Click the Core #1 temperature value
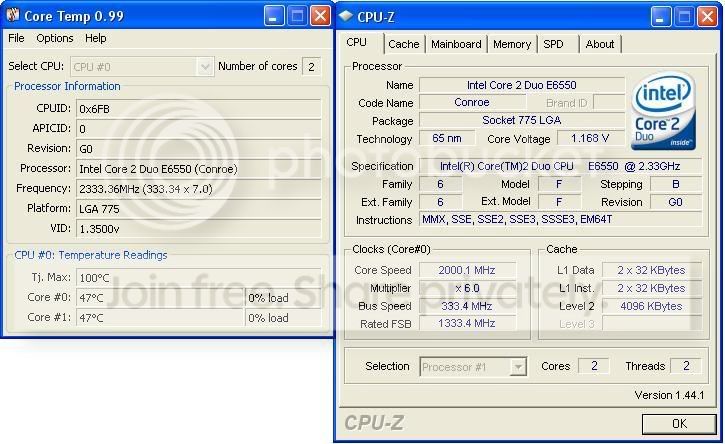 (x=160, y=318)
